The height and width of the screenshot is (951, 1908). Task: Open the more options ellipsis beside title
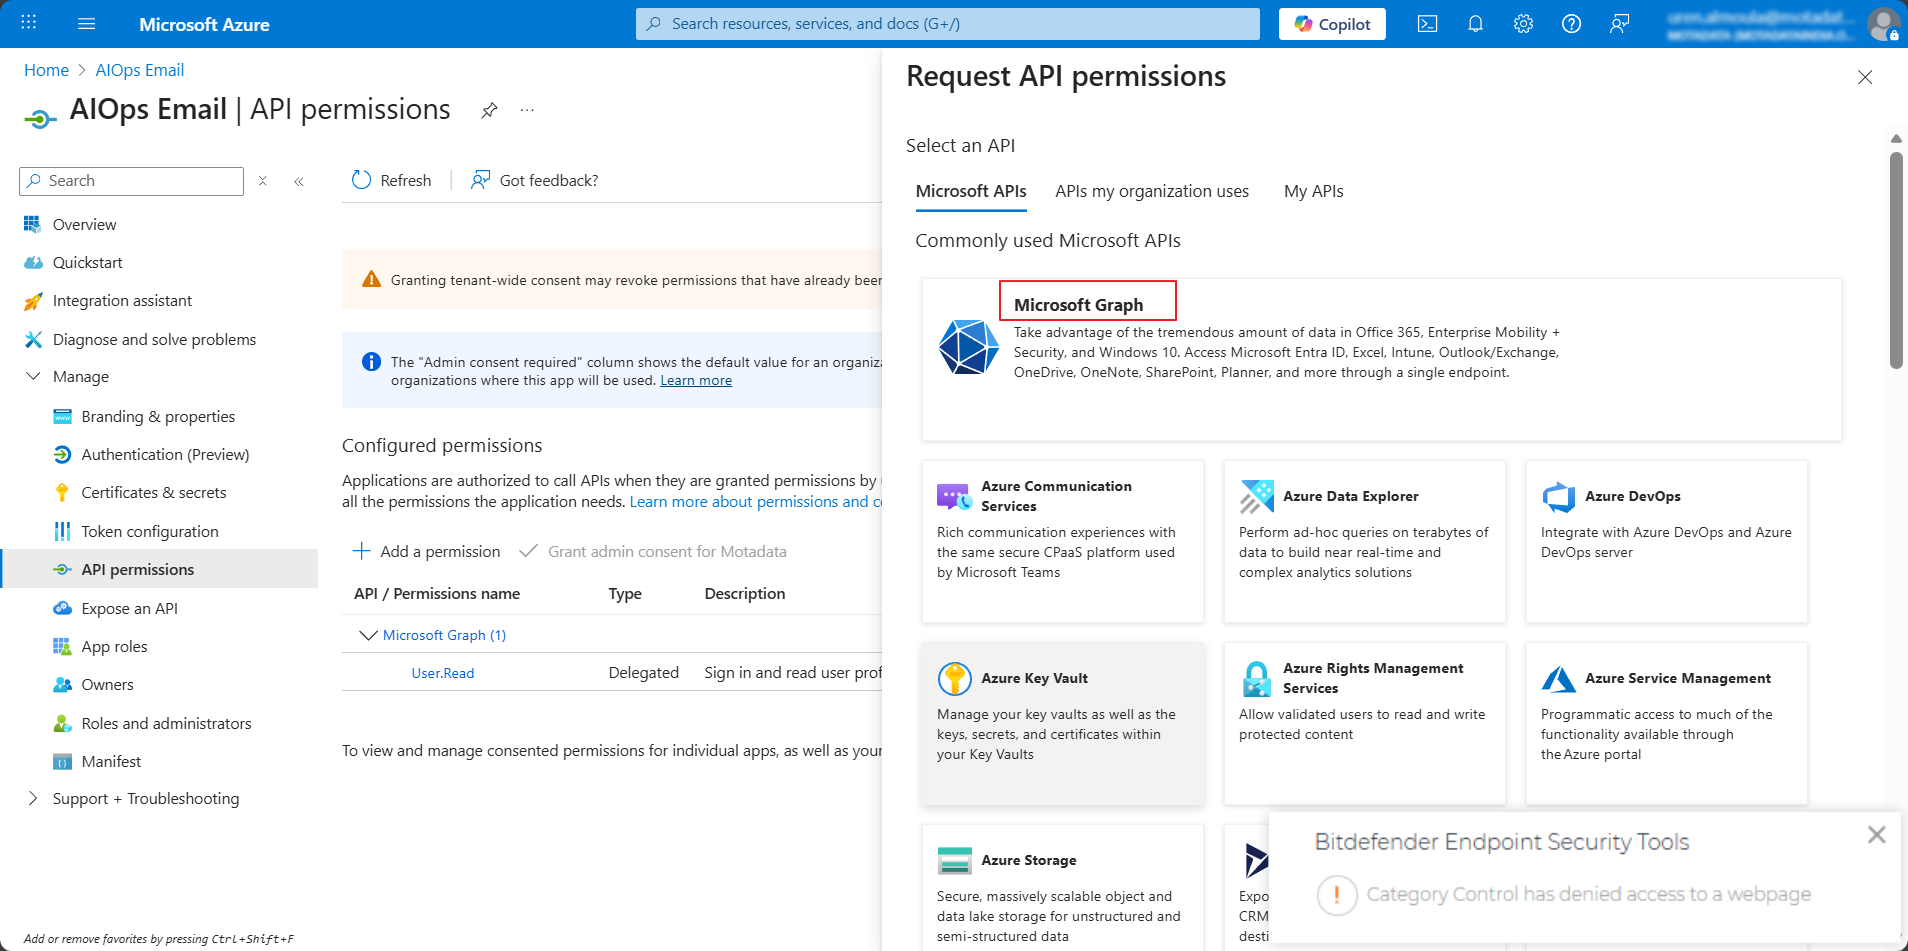[527, 110]
